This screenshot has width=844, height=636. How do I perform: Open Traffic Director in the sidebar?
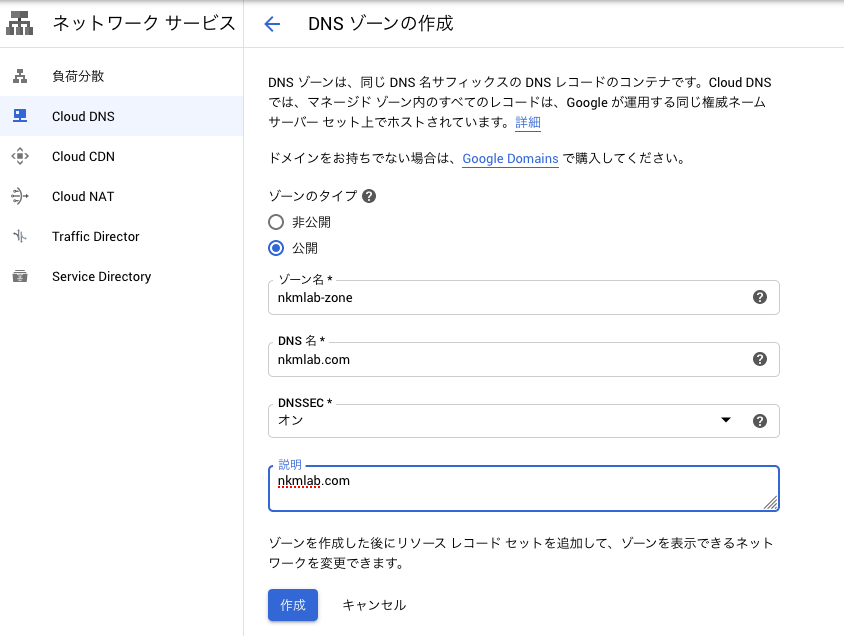[x=122, y=236]
